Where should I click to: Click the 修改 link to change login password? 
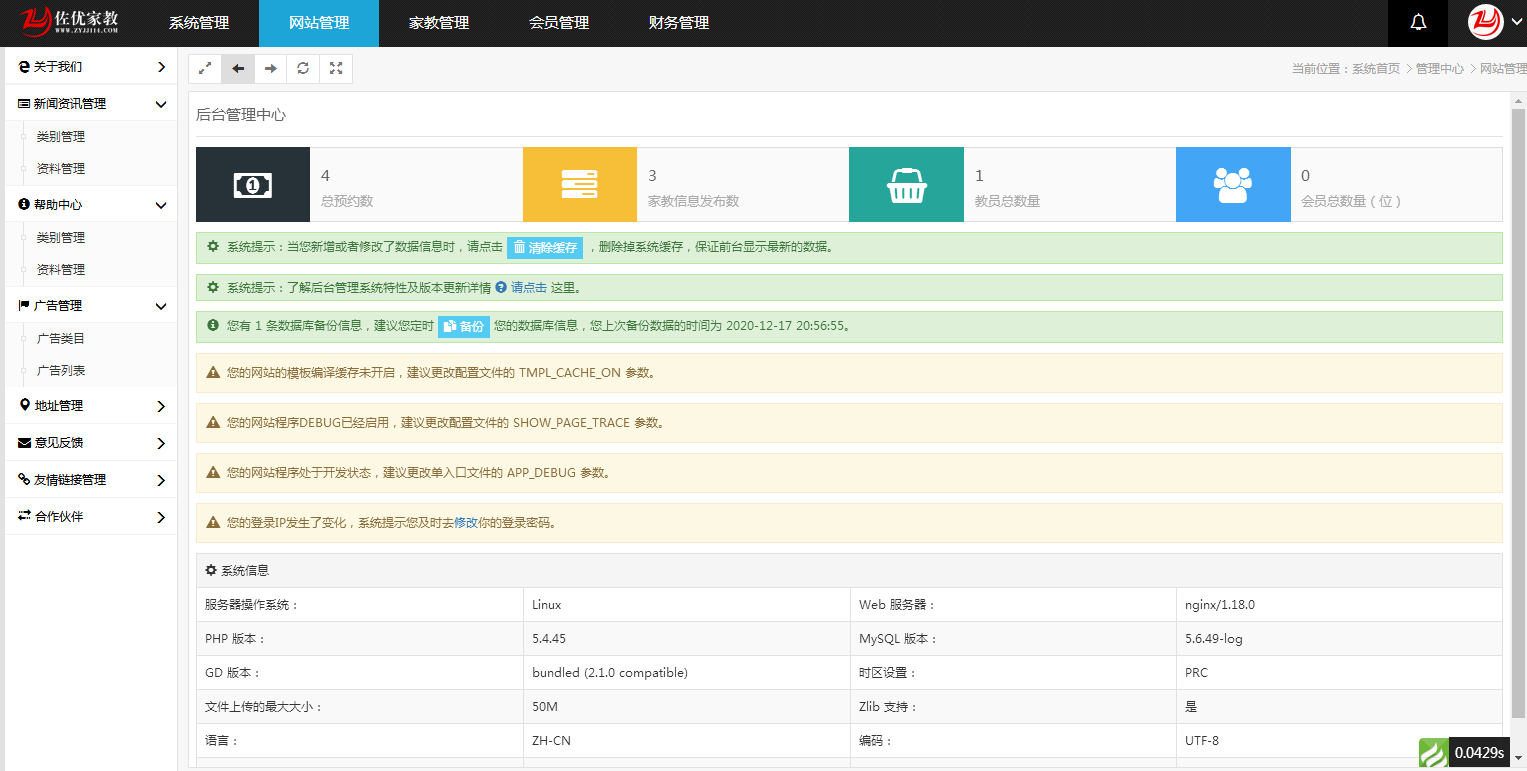click(467, 522)
